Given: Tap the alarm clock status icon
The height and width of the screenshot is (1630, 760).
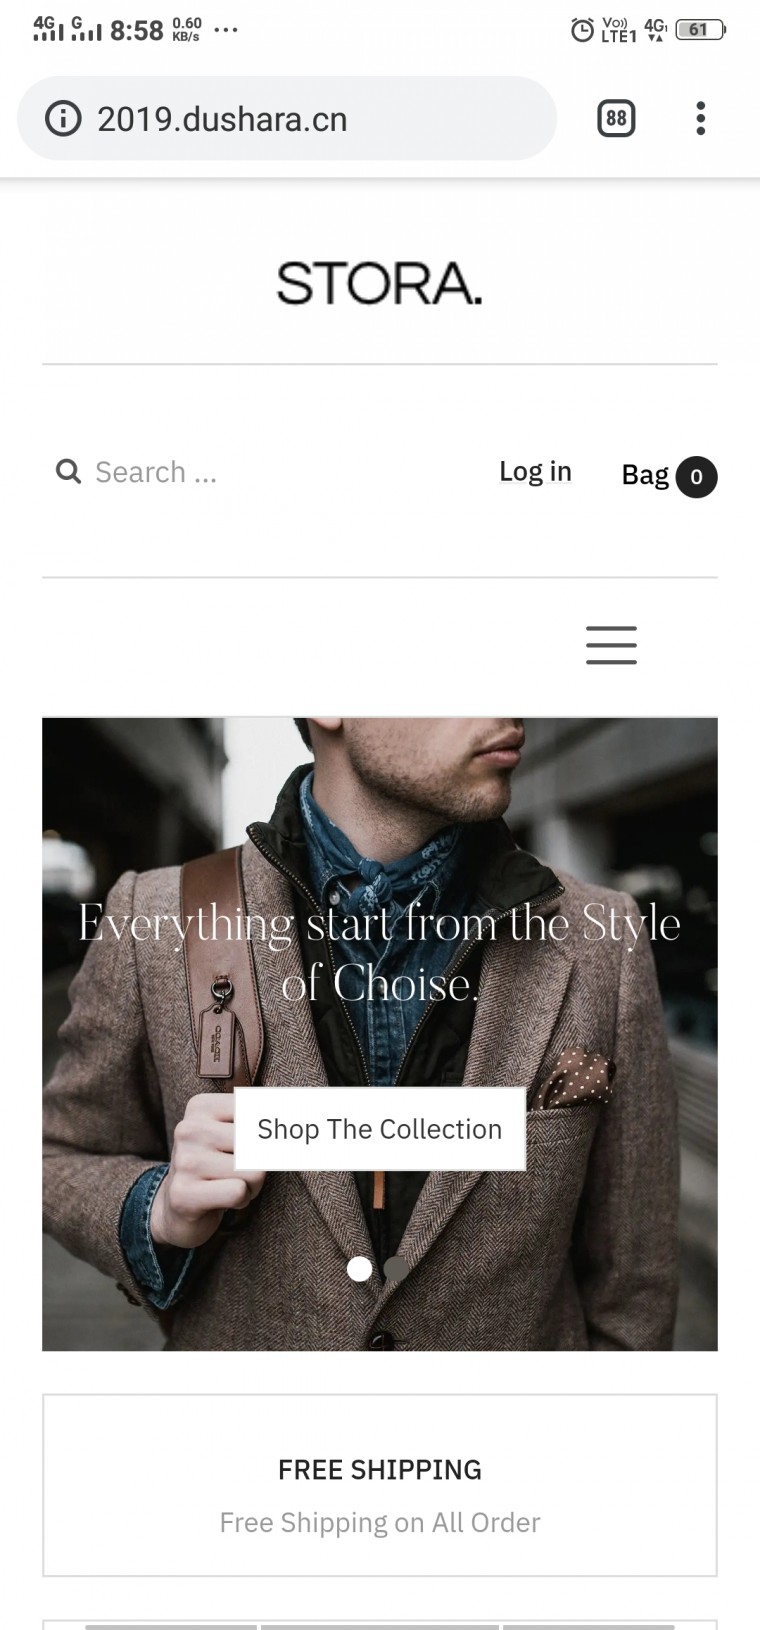Looking at the screenshot, I should coord(581,30).
